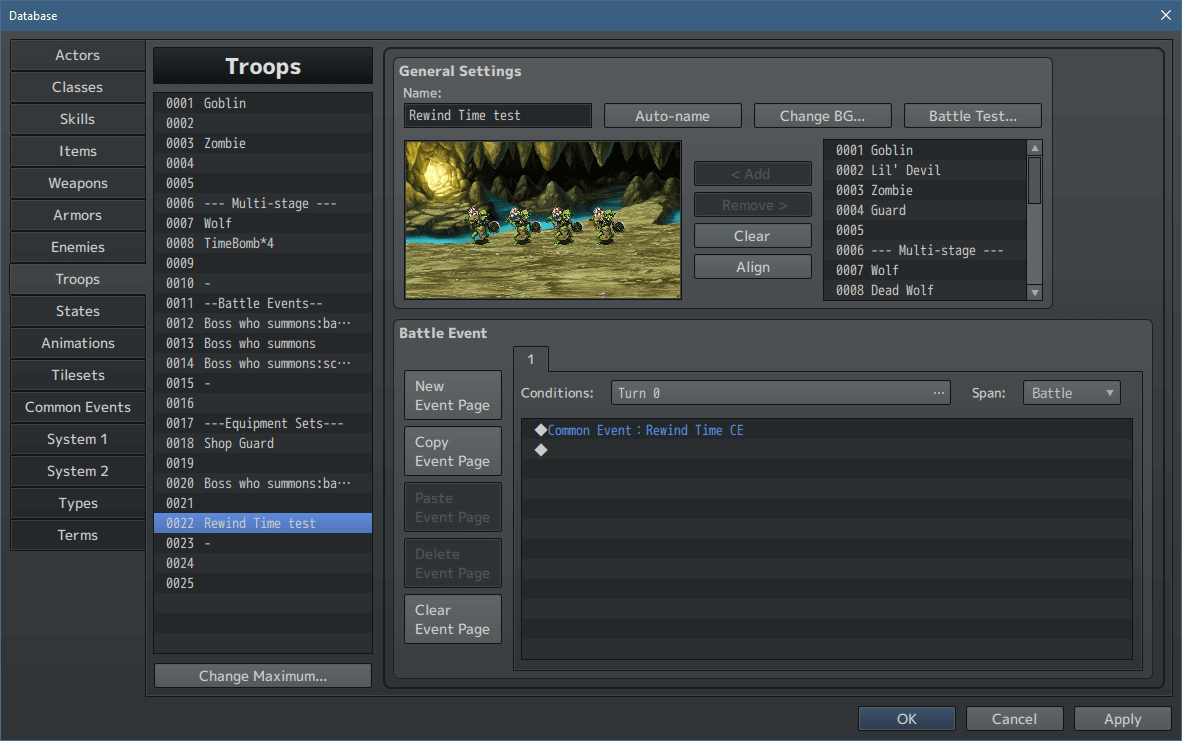Copy the current Event Page
This screenshot has height=741, width=1182.
tap(452, 450)
